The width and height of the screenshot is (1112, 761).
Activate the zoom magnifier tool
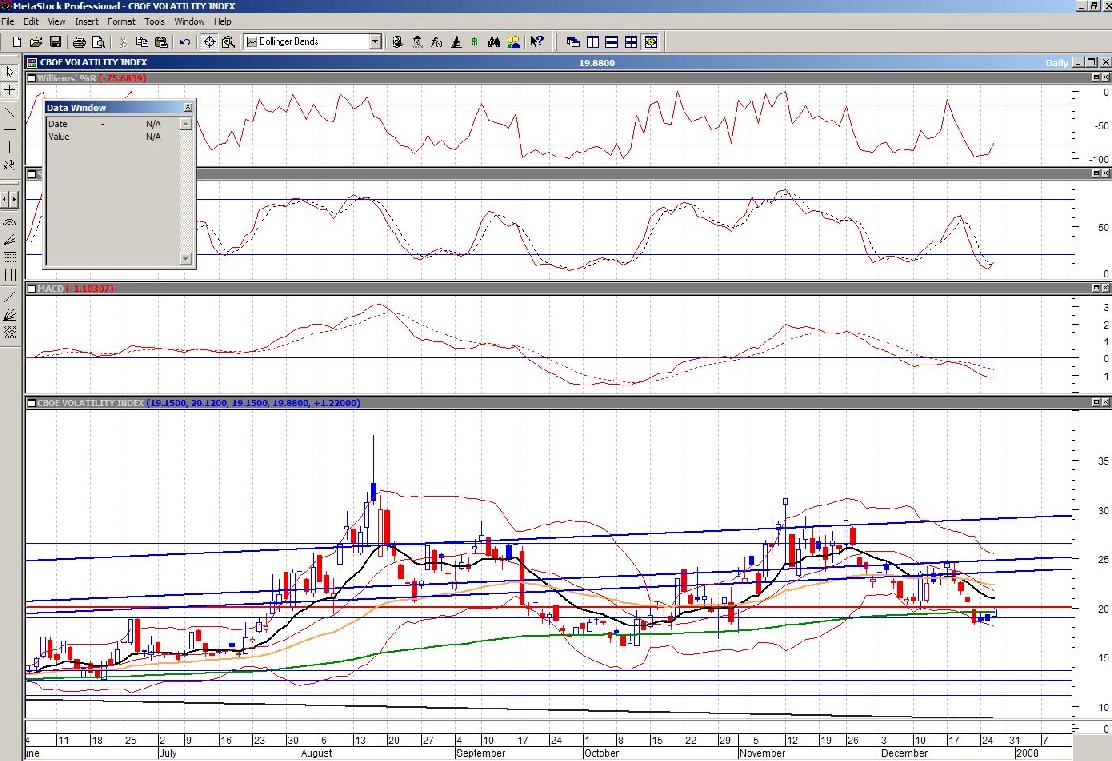tap(228, 42)
